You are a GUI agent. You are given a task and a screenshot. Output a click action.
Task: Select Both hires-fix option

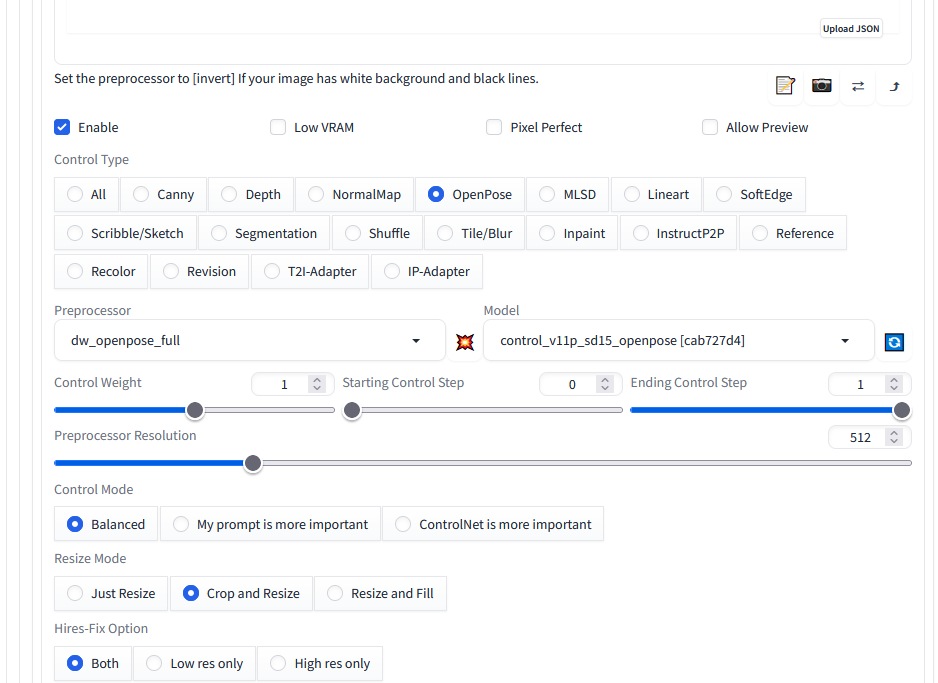click(93, 663)
